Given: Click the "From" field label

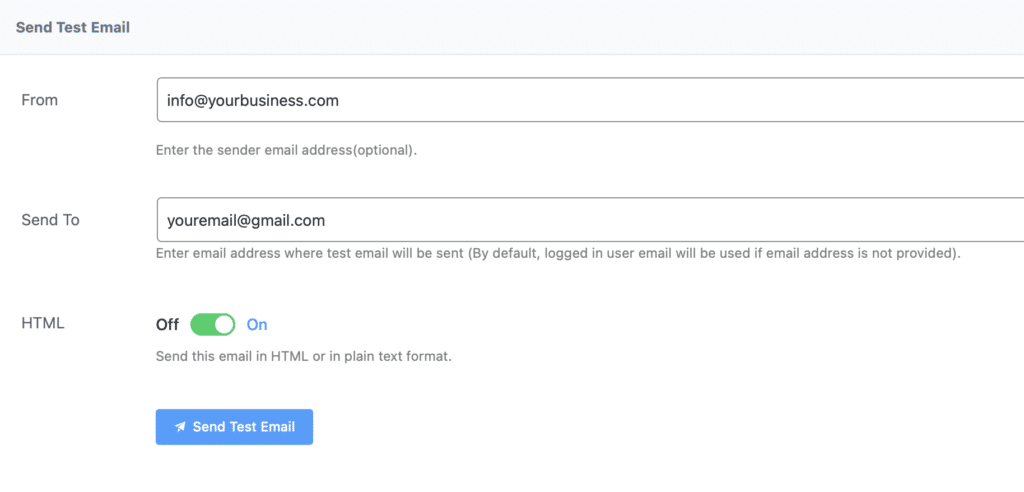Looking at the screenshot, I should (x=40, y=100).
